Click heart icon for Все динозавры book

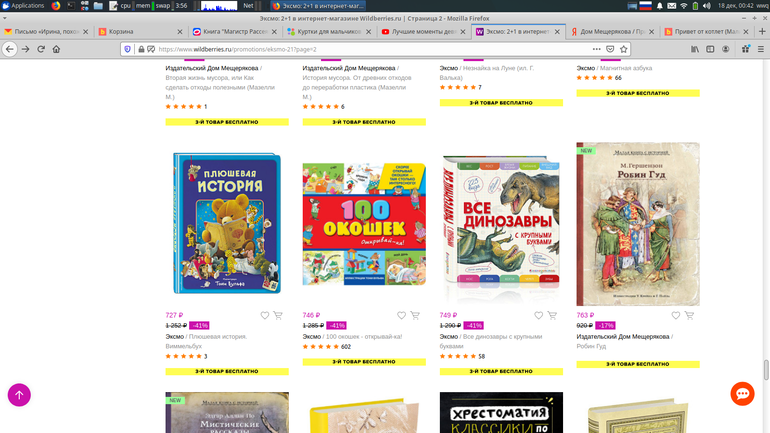[539, 315]
